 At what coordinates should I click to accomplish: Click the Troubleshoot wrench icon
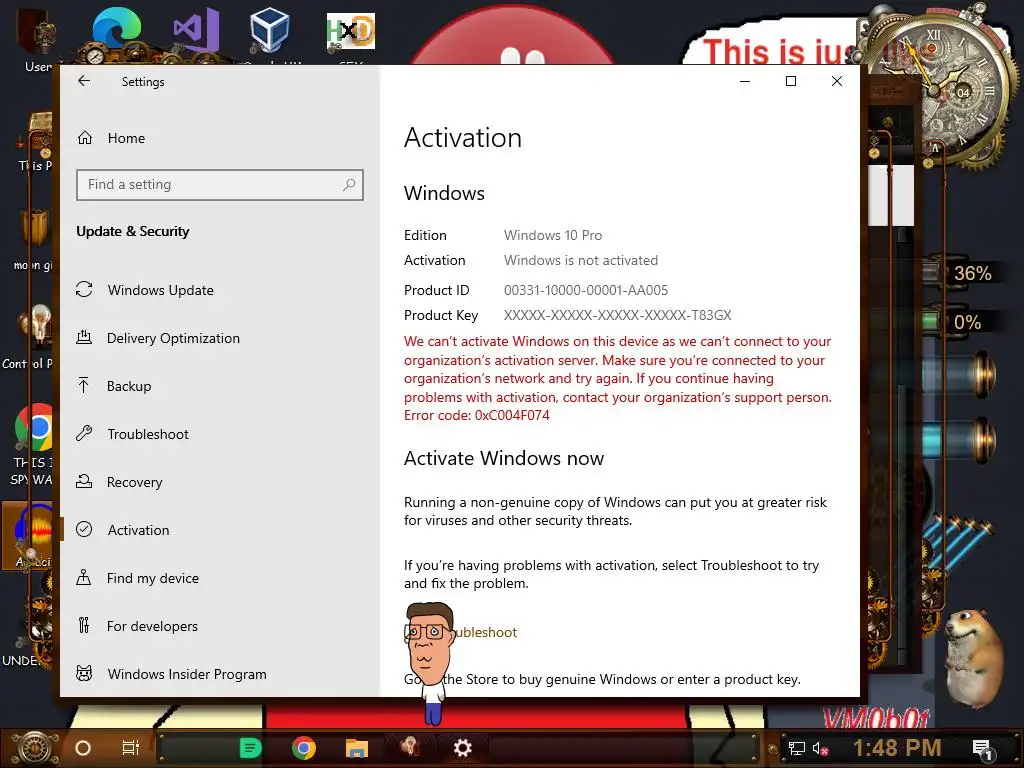[x=84, y=433]
